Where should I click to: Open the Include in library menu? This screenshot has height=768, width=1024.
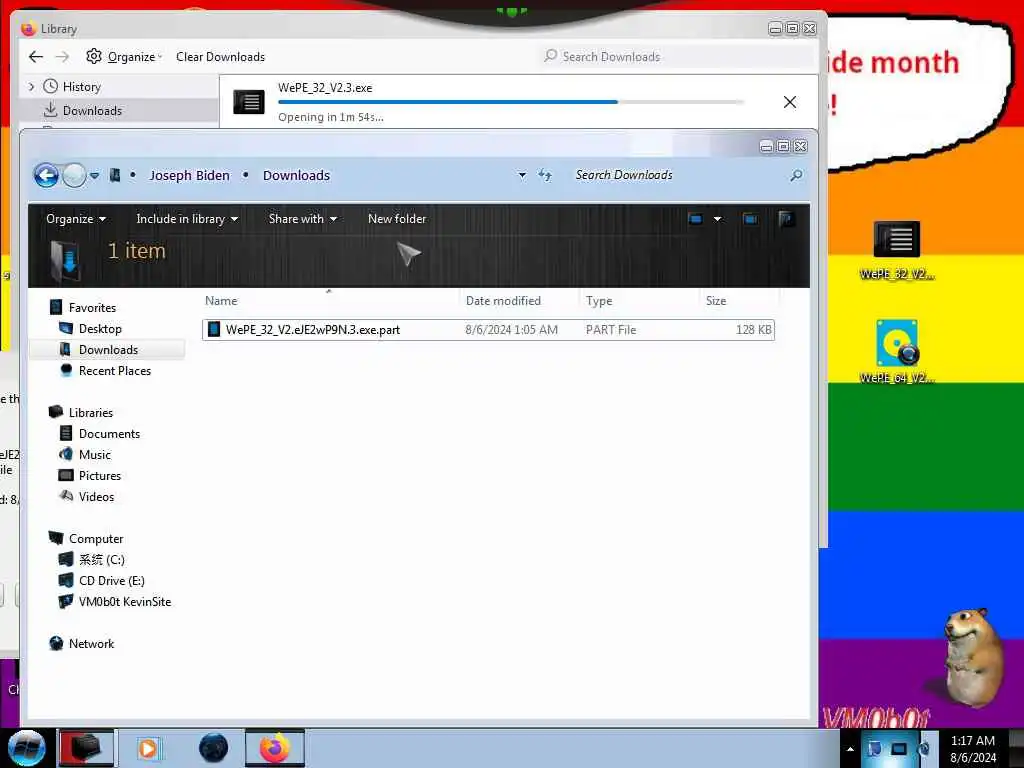(187, 219)
